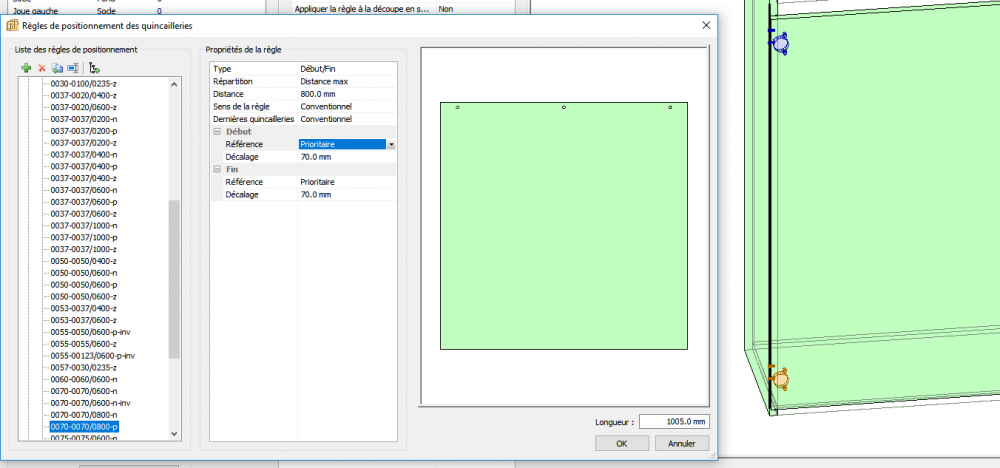This screenshot has height=468, width=1000.
Task: Select rule 0037-0037/0400-z
Action: click(x=84, y=178)
